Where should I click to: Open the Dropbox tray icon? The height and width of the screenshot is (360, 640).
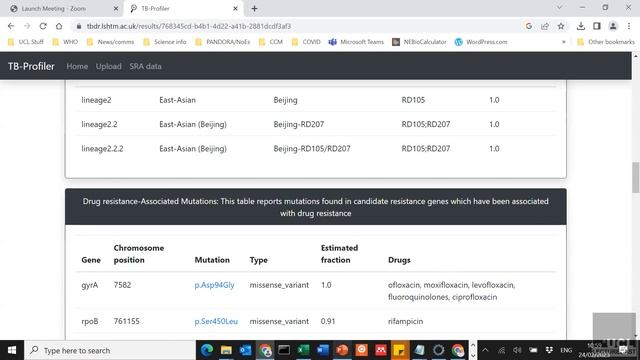tap(549, 350)
